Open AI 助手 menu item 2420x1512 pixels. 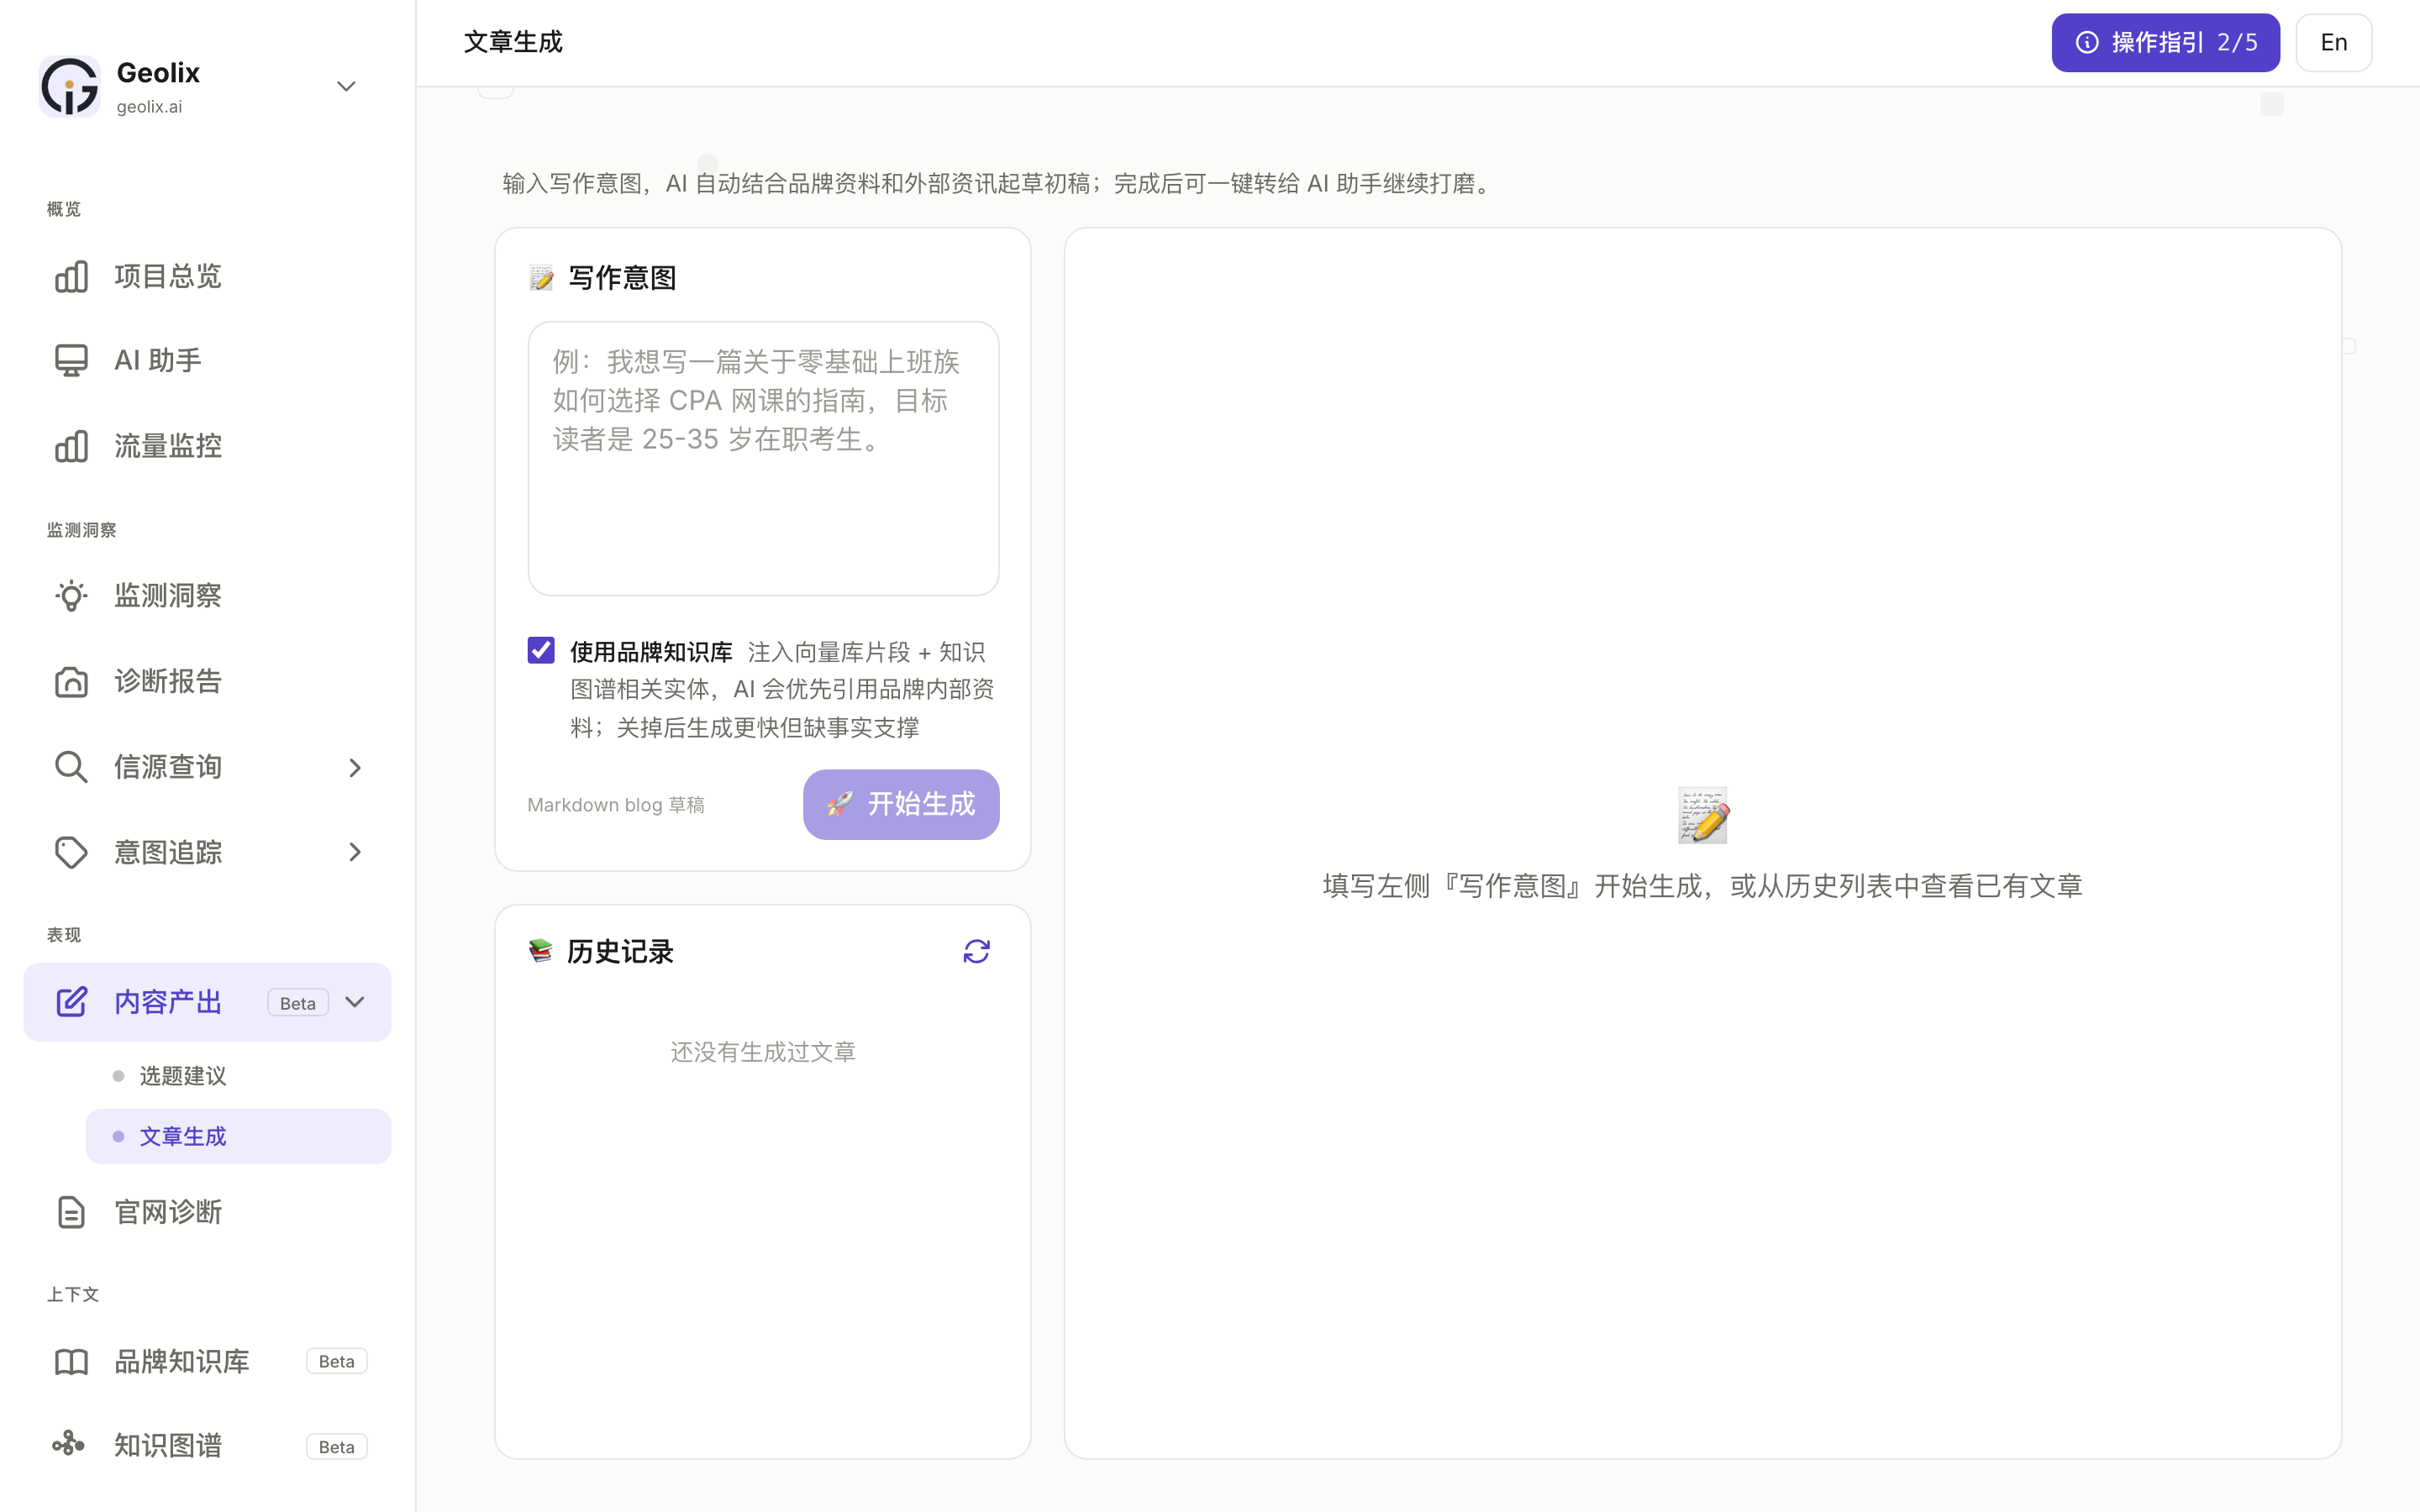[x=208, y=360]
